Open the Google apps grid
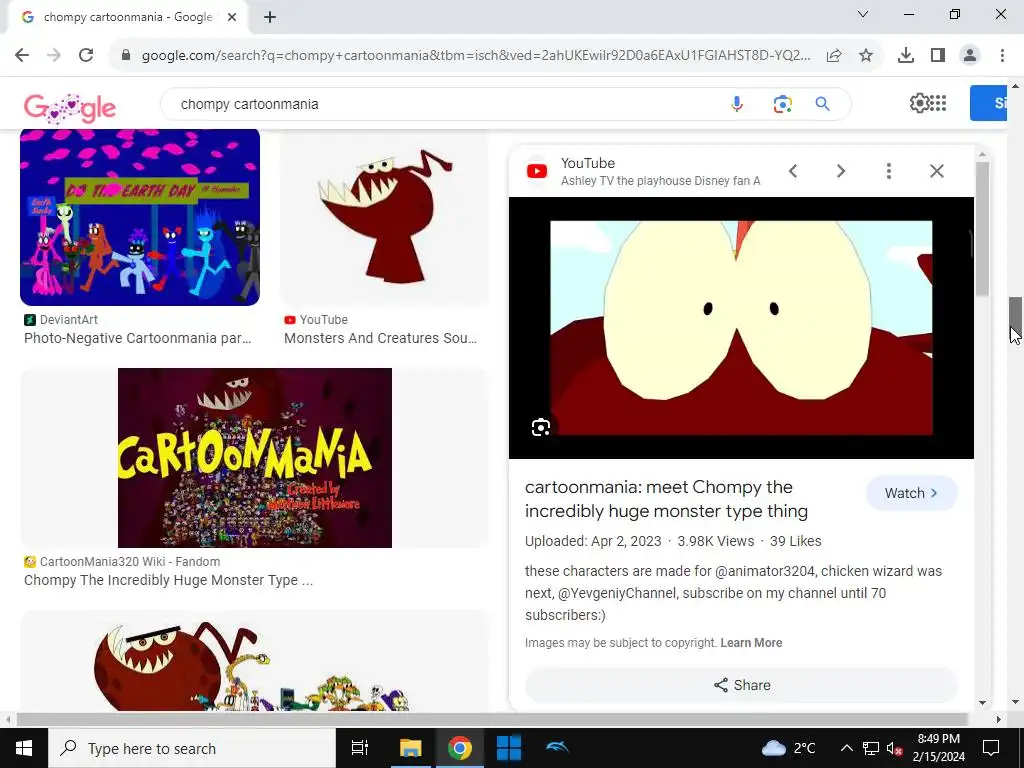1024x768 pixels. point(938,103)
